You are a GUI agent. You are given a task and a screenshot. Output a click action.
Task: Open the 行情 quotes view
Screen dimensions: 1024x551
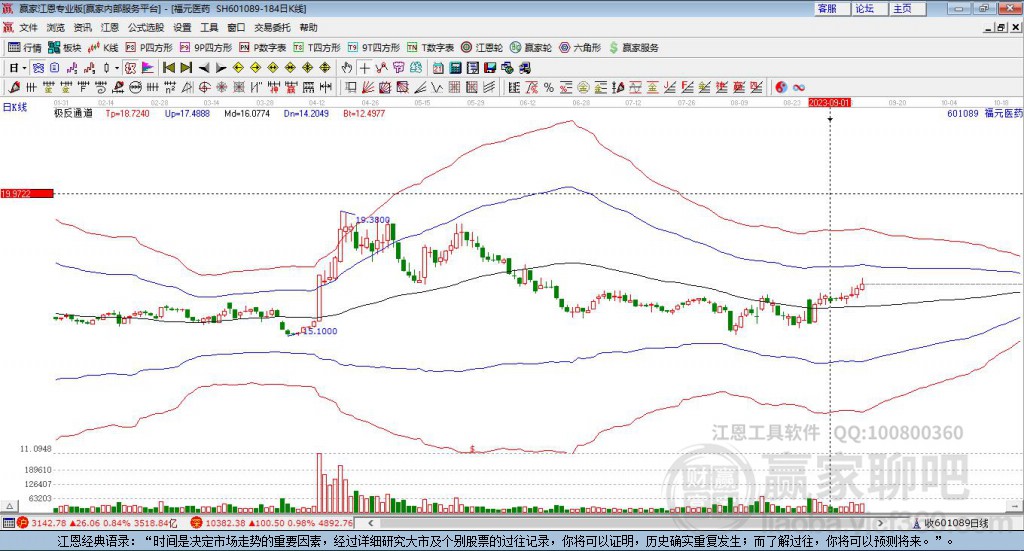(x=24, y=48)
